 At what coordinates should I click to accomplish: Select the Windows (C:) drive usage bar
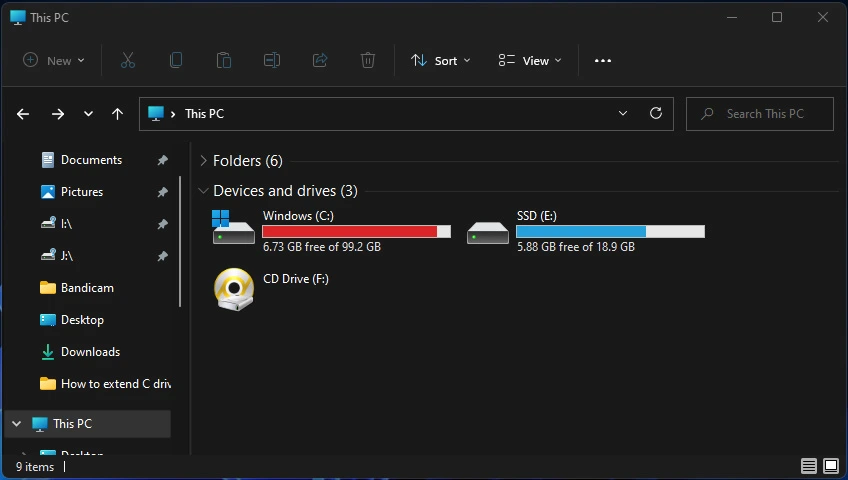point(356,231)
